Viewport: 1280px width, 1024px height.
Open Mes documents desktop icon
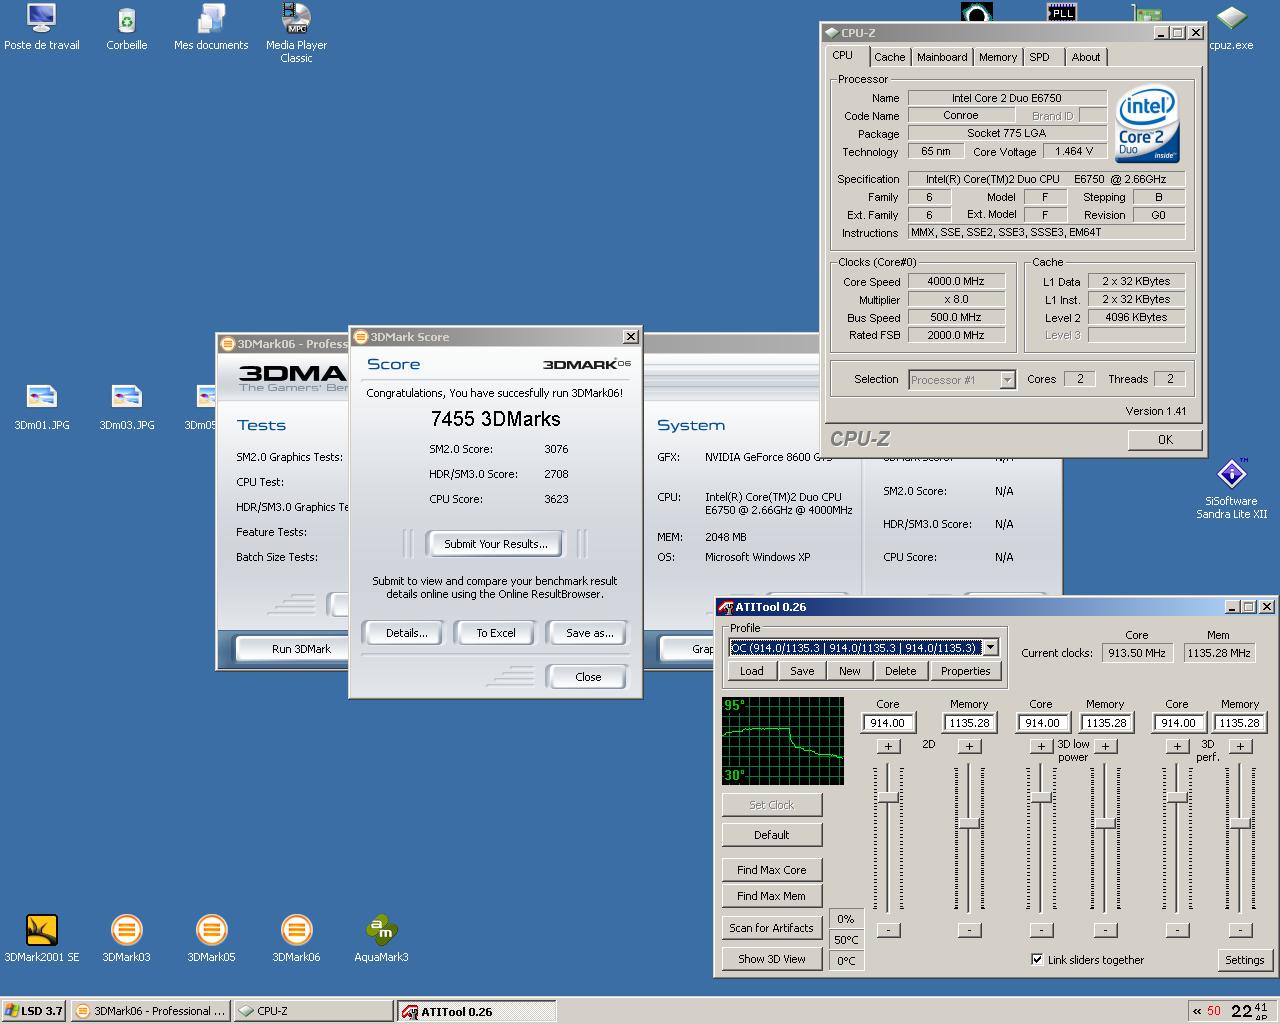coord(211,27)
